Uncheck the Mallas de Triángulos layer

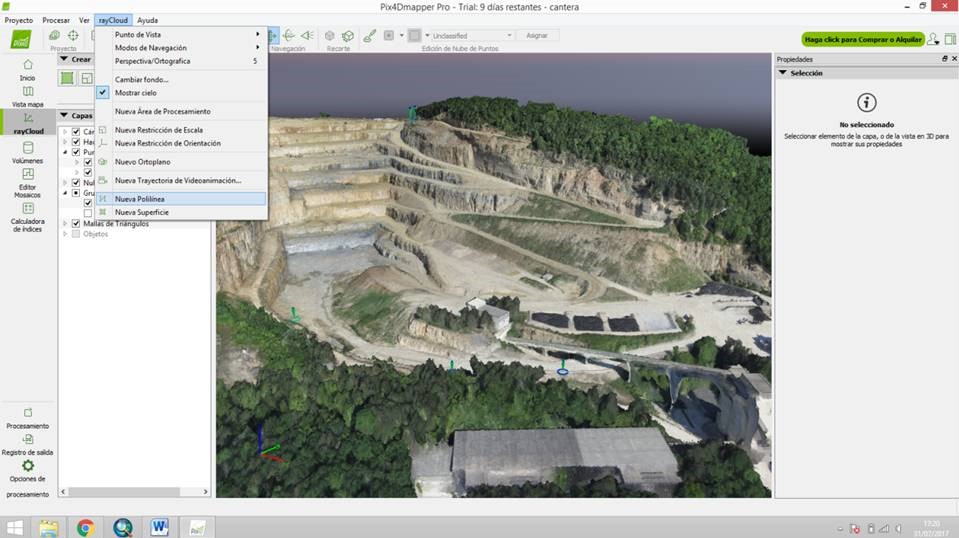click(x=76, y=224)
